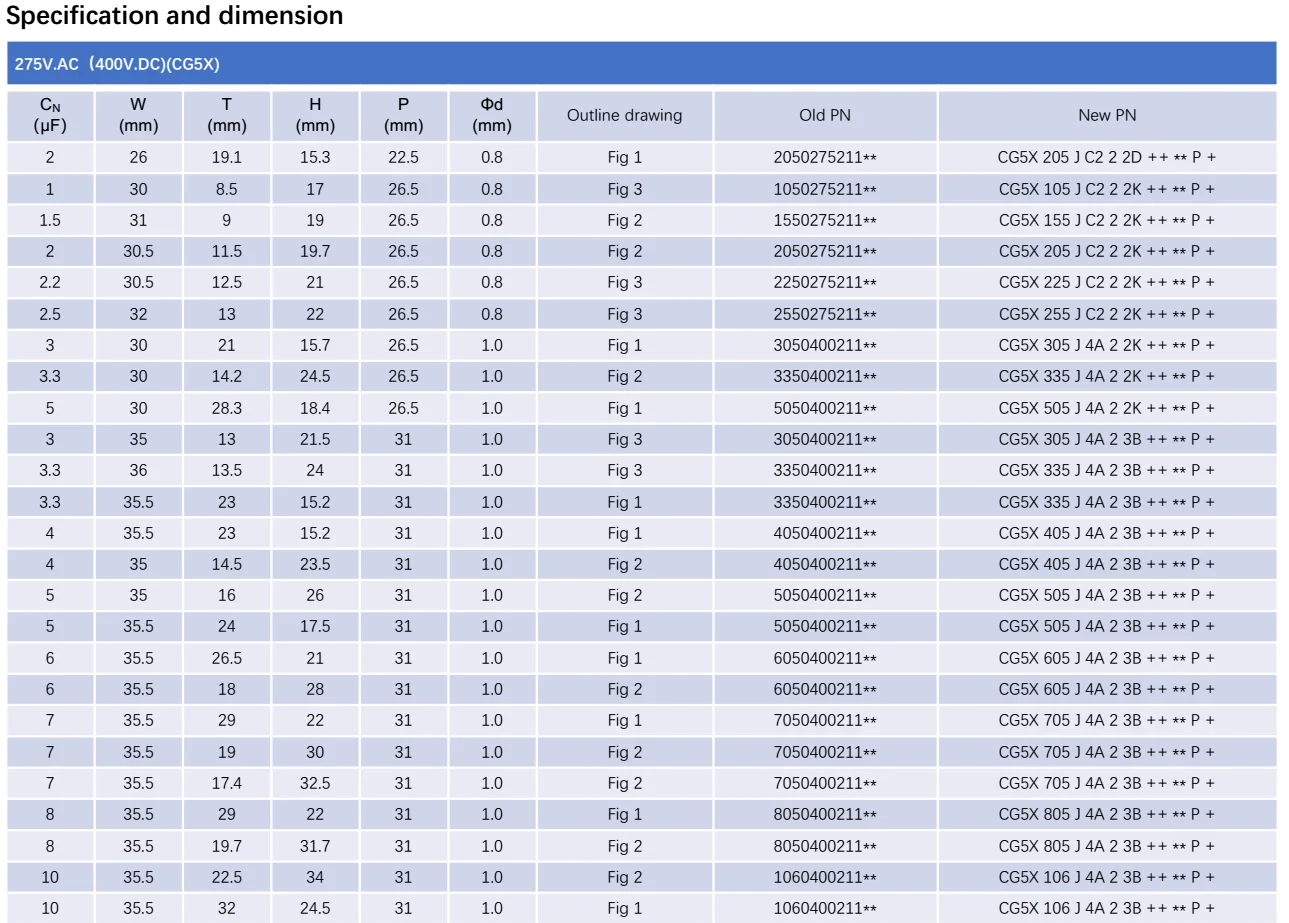Click the 'New PN' column header

(1107, 115)
